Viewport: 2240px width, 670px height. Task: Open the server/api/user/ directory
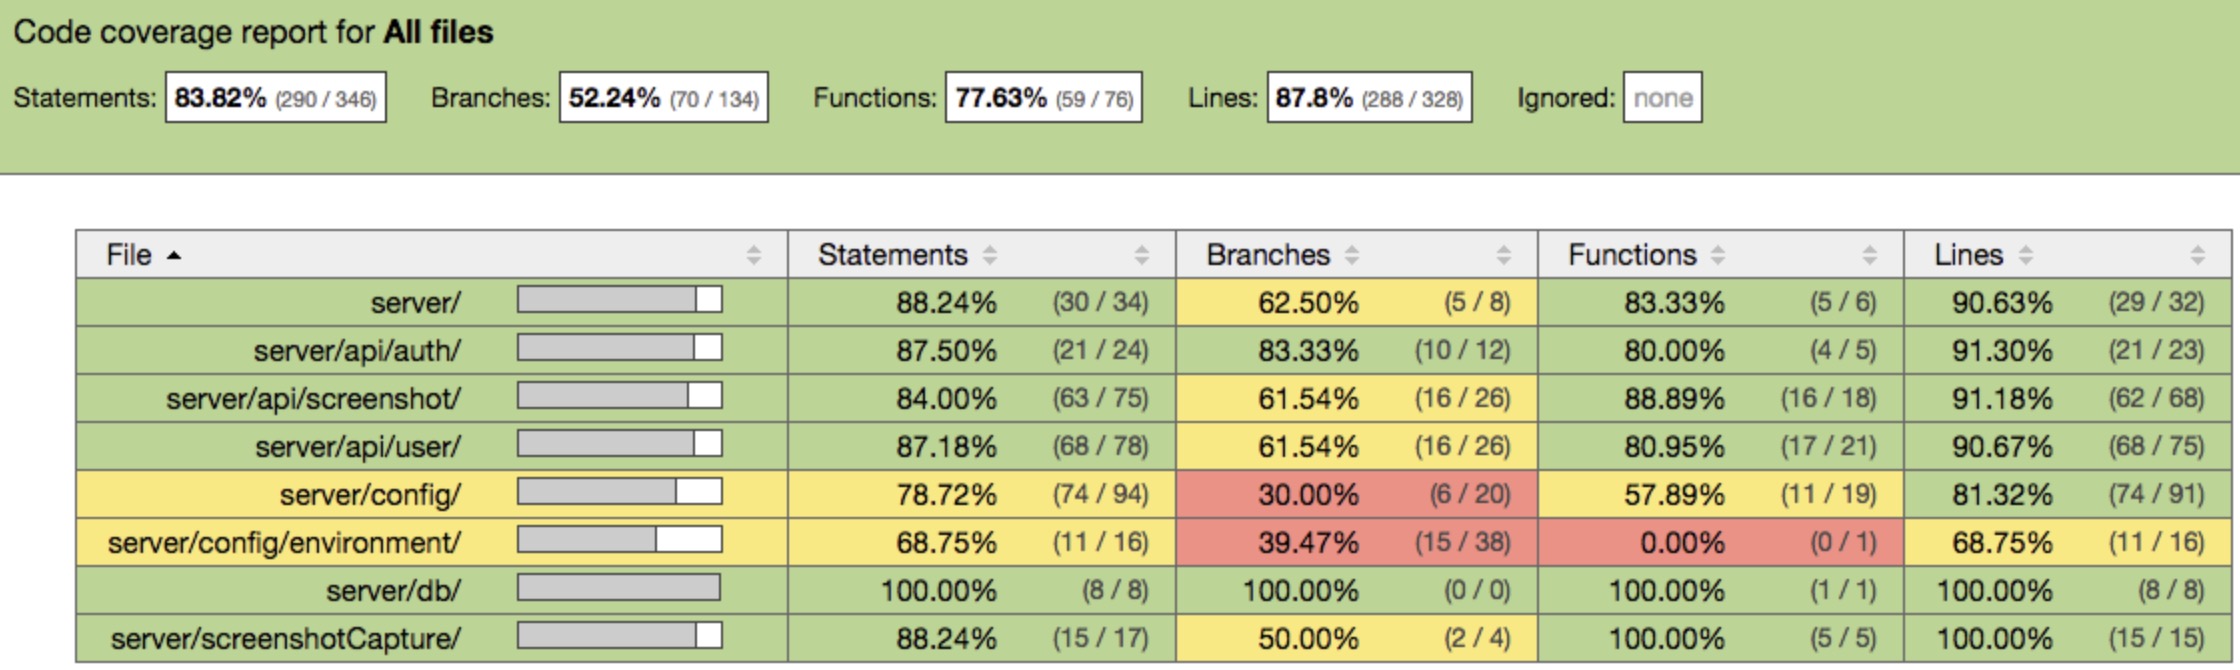coord(358,447)
